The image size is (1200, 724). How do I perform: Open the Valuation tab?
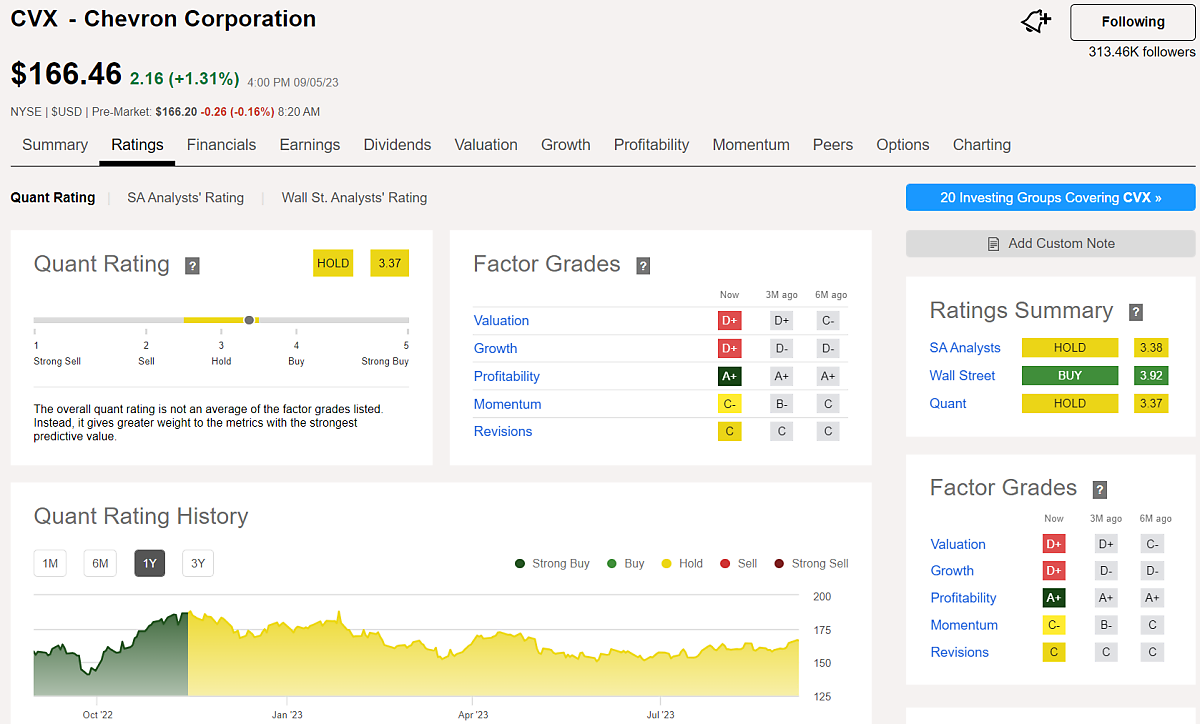486,145
